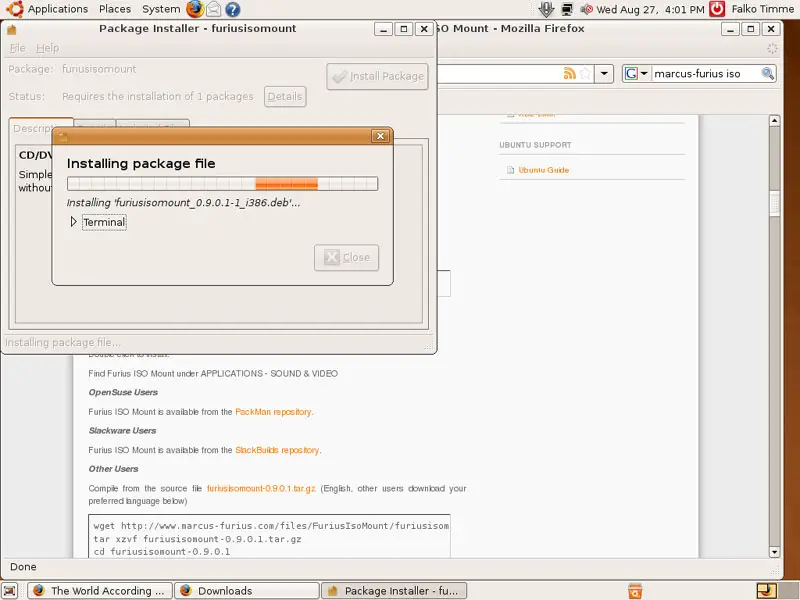Click the clock showing Wed Aug 27
Image resolution: width=800 pixels, height=600 pixels.
pyautogui.click(x=650, y=9)
